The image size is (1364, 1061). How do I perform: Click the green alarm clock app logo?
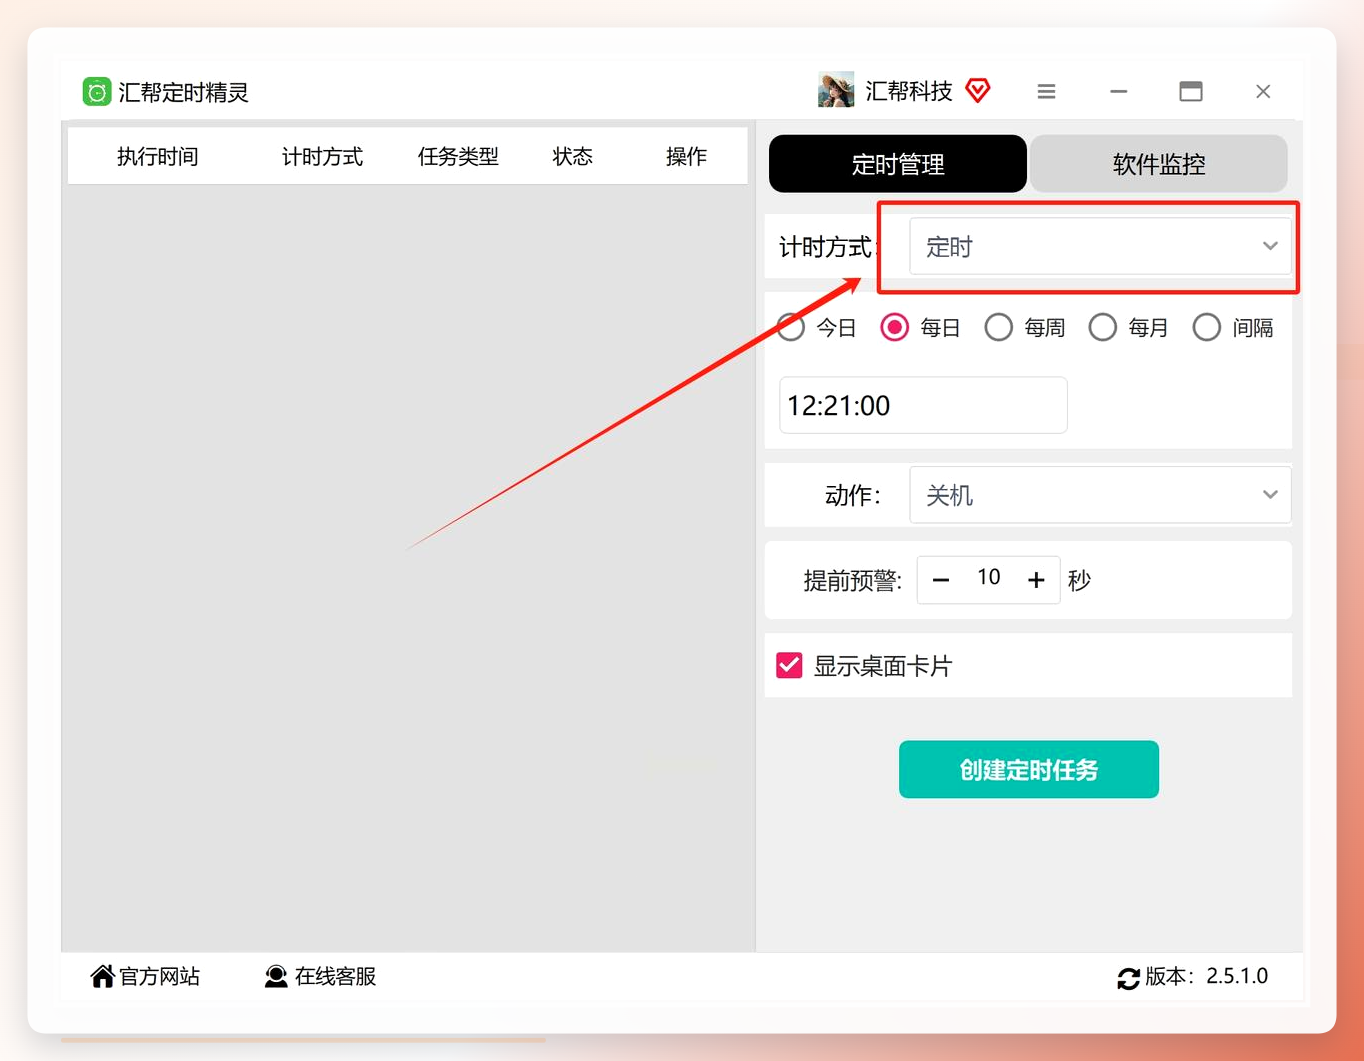point(97,92)
